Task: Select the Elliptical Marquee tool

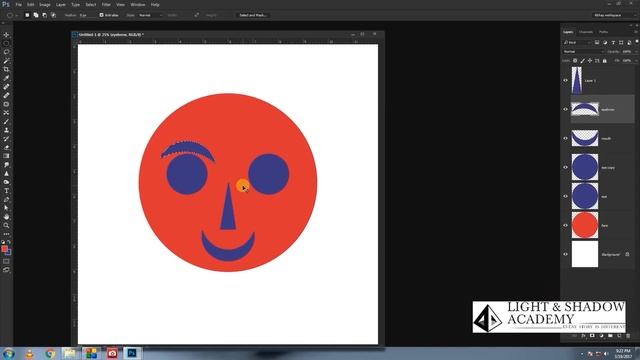Action: [x=6, y=43]
